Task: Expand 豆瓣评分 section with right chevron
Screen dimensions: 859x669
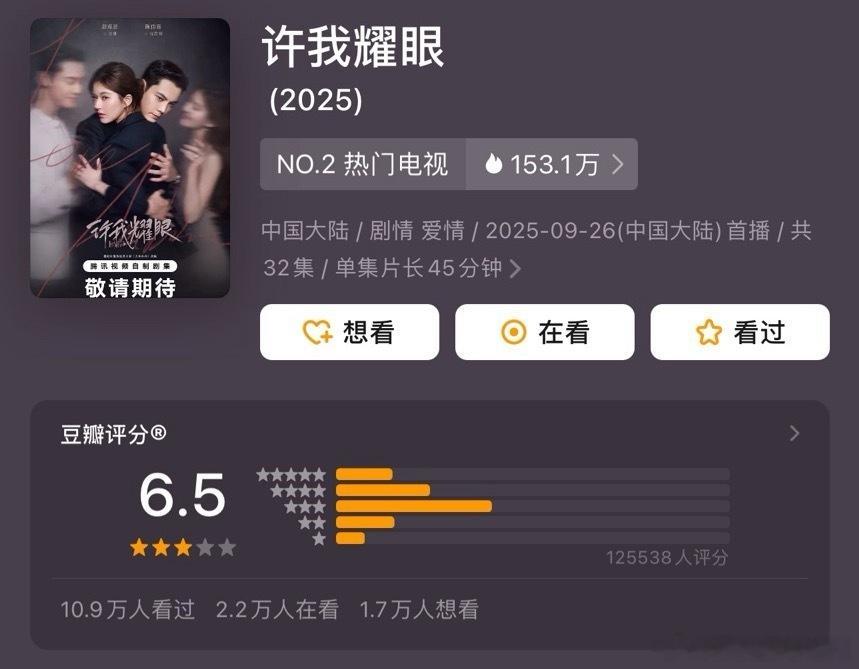Action: (x=794, y=433)
